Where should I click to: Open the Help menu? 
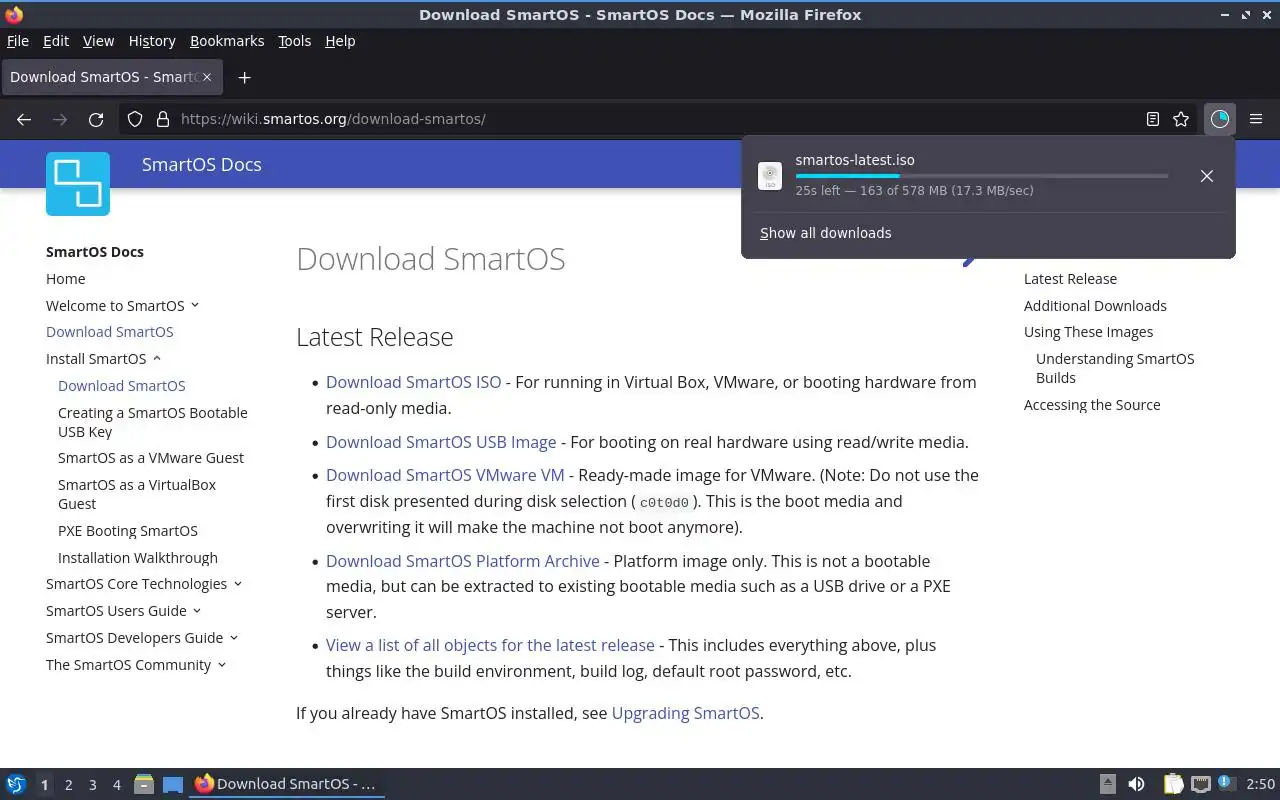340,41
